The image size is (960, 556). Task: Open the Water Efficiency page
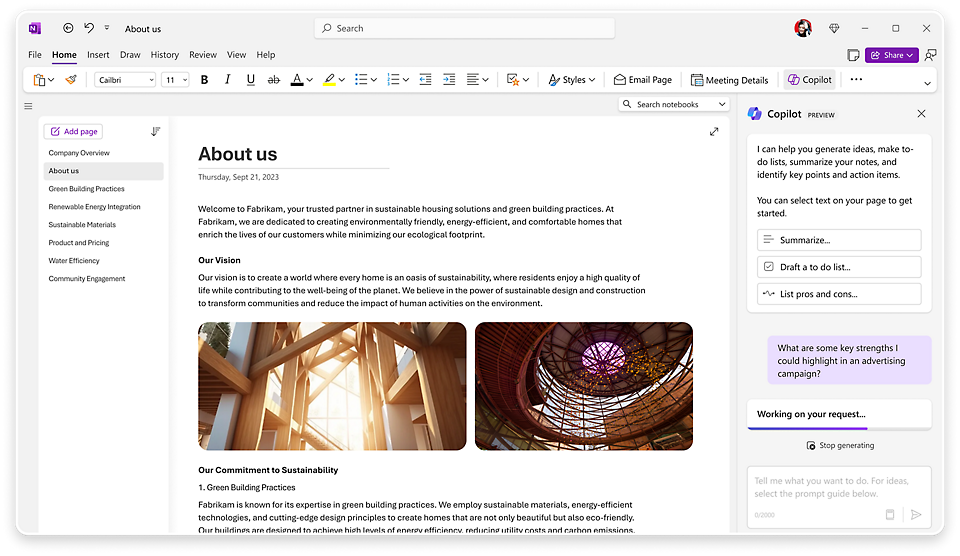74,261
